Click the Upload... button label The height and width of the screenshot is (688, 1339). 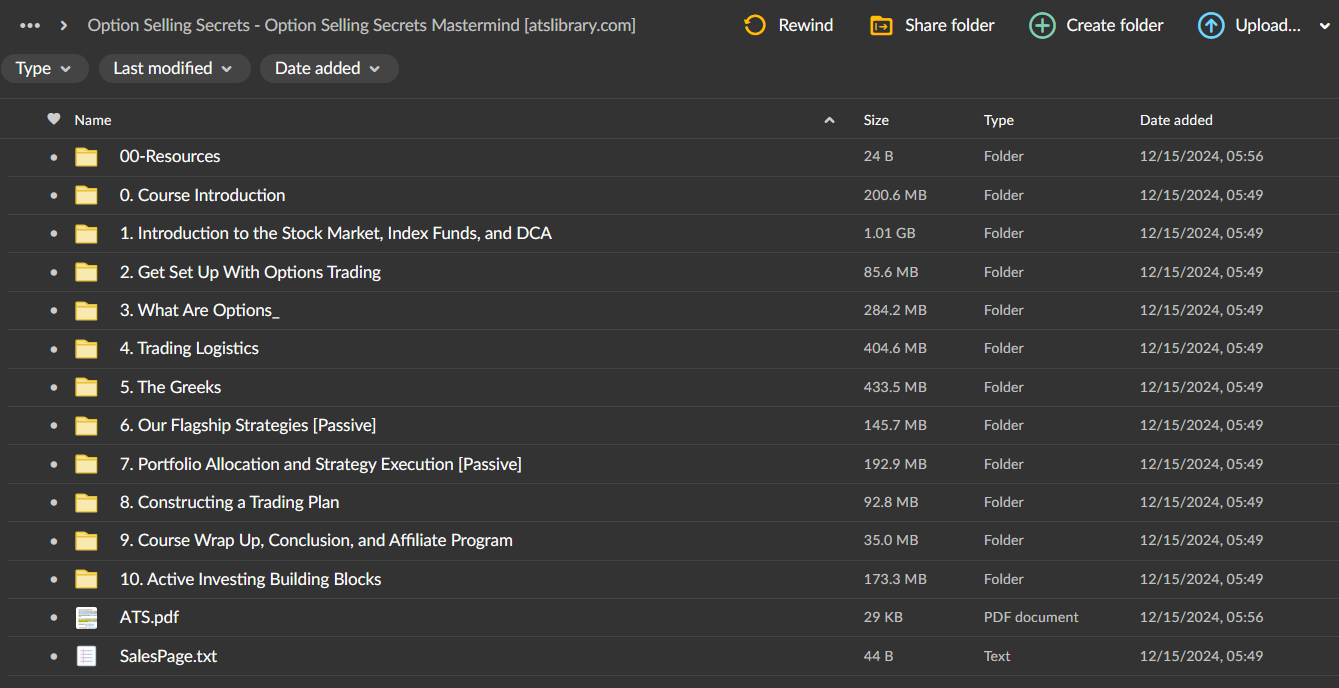[x=1268, y=25]
